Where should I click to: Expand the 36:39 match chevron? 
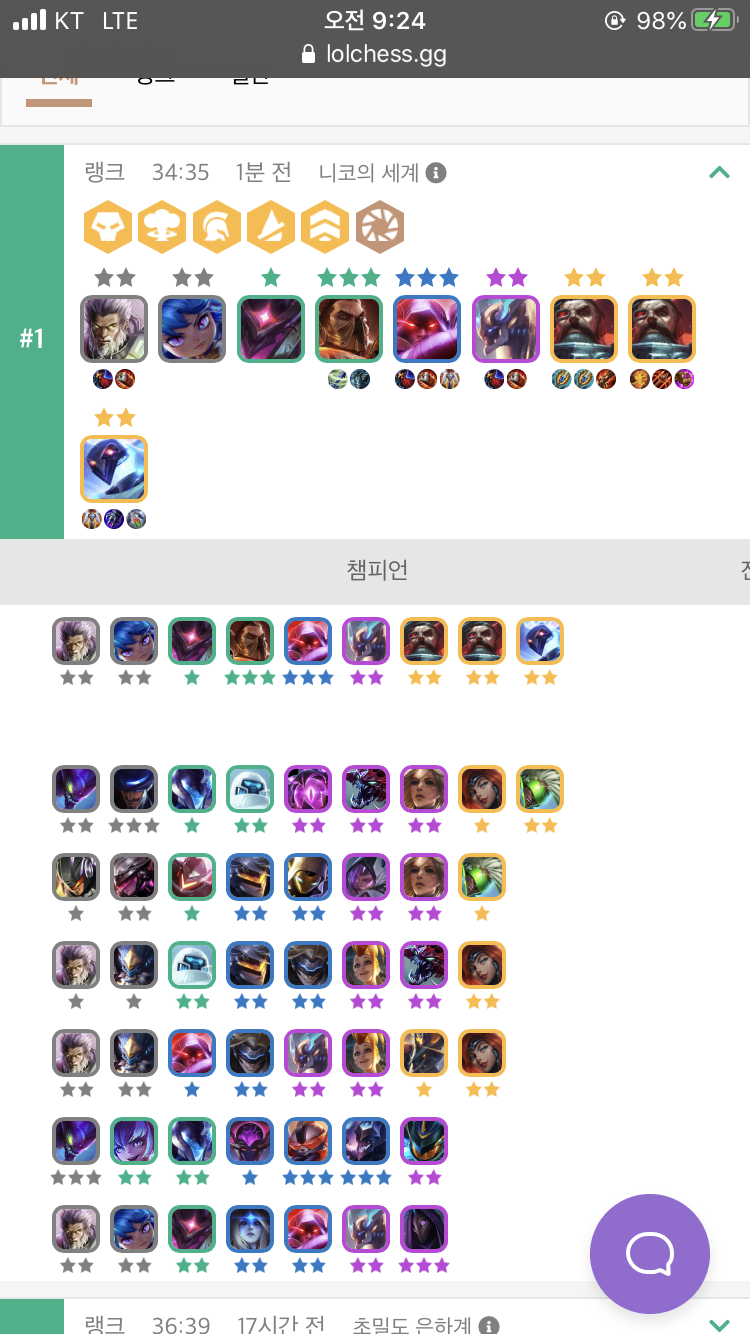click(x=719, y=1325)
